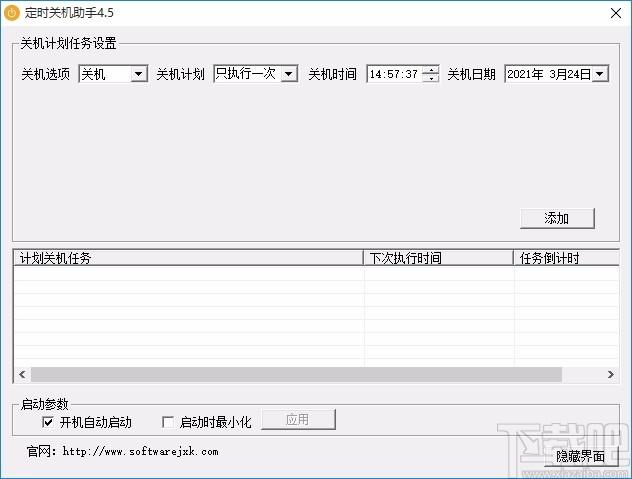
Task: Click the orange power app icon in title bar
Action: 12,12
